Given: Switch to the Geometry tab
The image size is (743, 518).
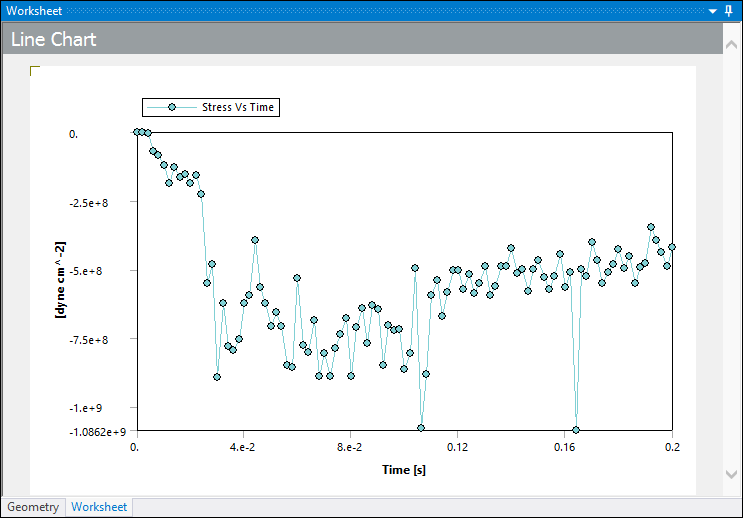Looking at the screenshot, I should point(33,507).
